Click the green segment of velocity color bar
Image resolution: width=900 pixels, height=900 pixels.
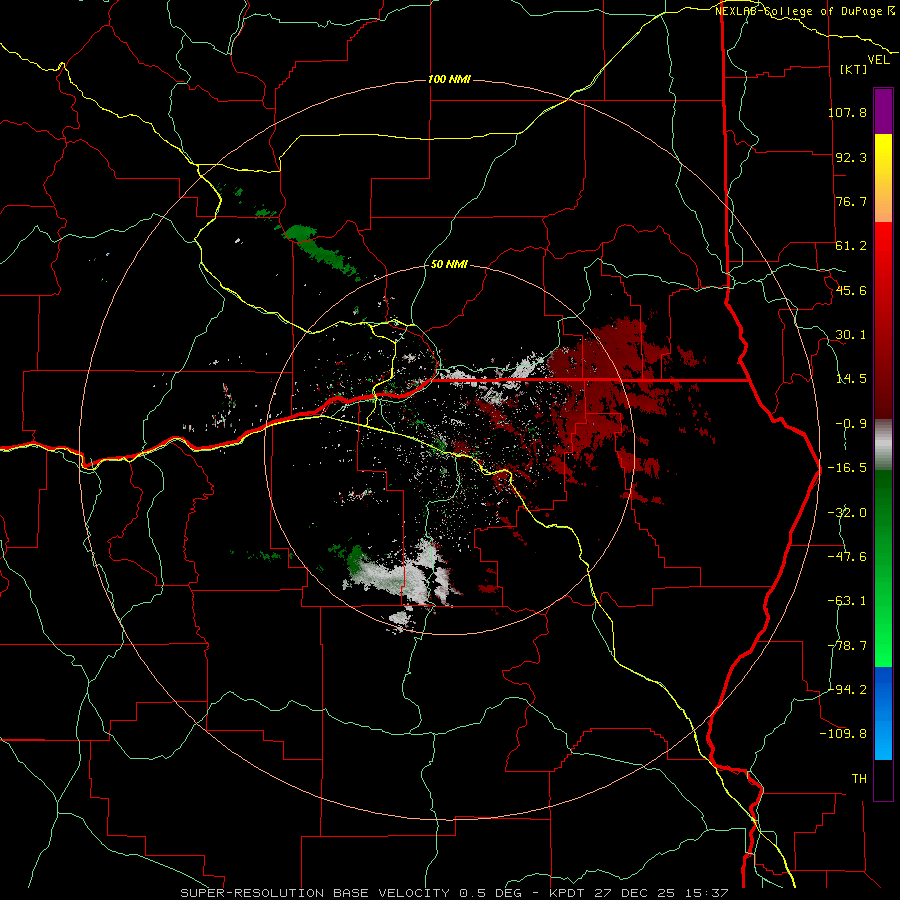pos(883,568)
